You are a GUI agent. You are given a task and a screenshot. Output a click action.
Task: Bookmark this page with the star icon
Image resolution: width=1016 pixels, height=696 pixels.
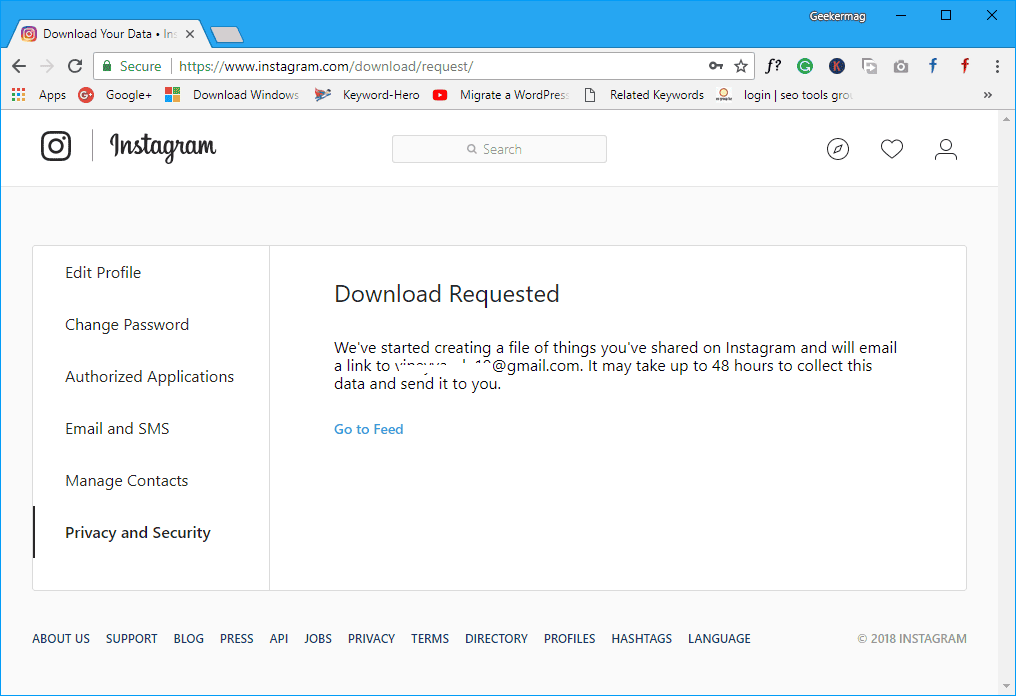tap(741, 66)
